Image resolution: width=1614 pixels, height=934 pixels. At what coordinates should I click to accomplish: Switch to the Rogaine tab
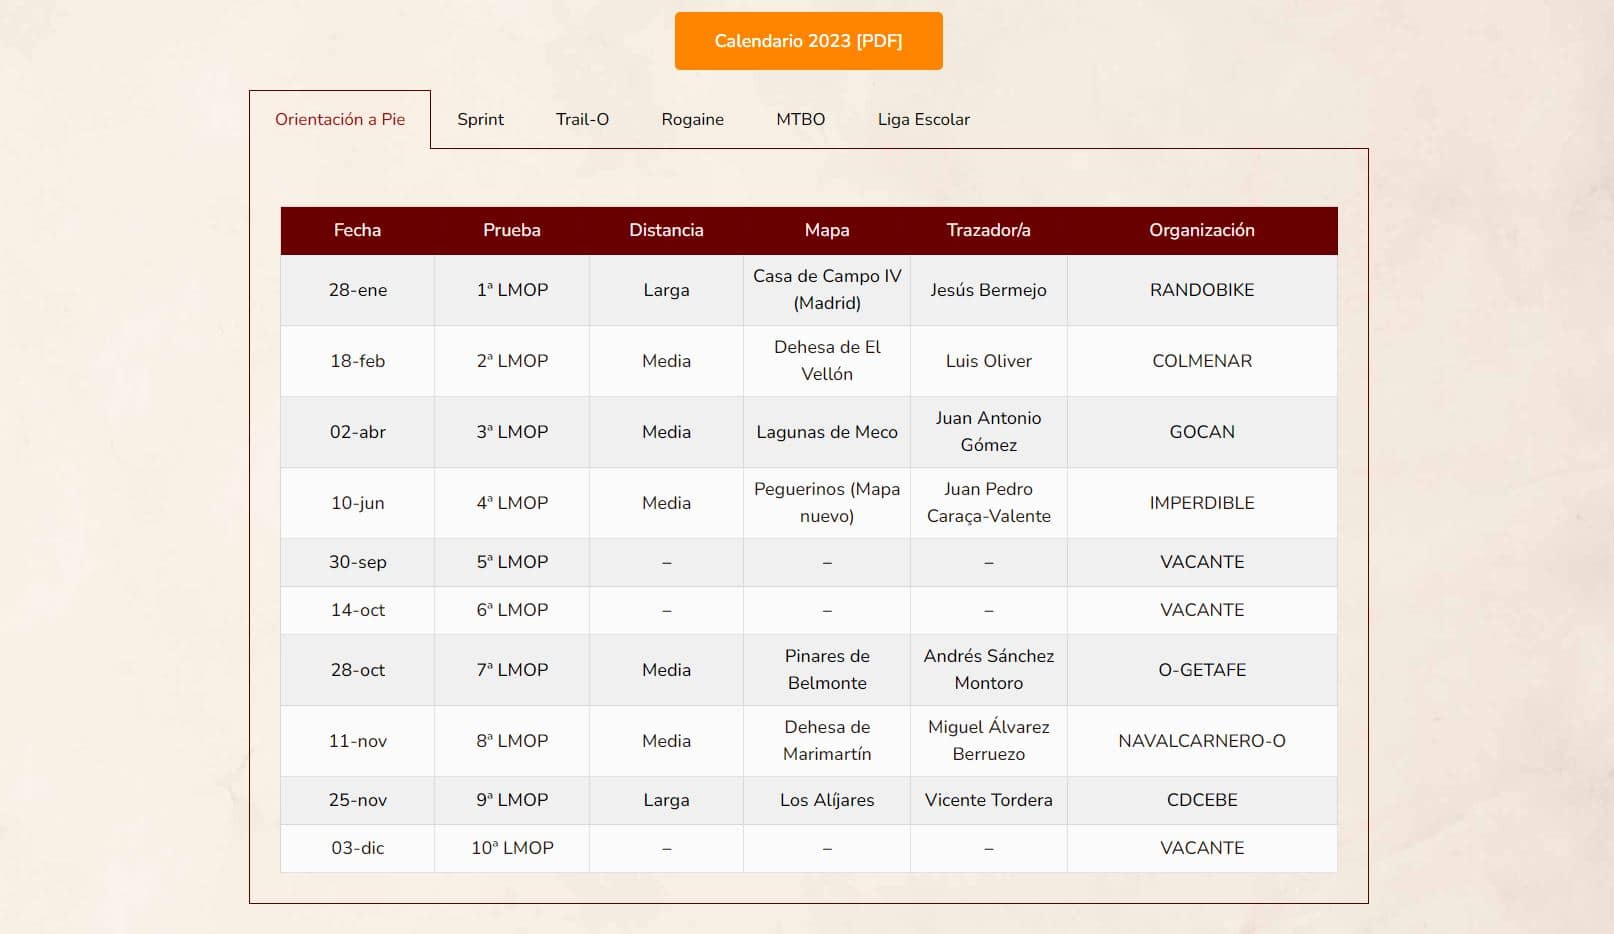click(x=692, y=119)
